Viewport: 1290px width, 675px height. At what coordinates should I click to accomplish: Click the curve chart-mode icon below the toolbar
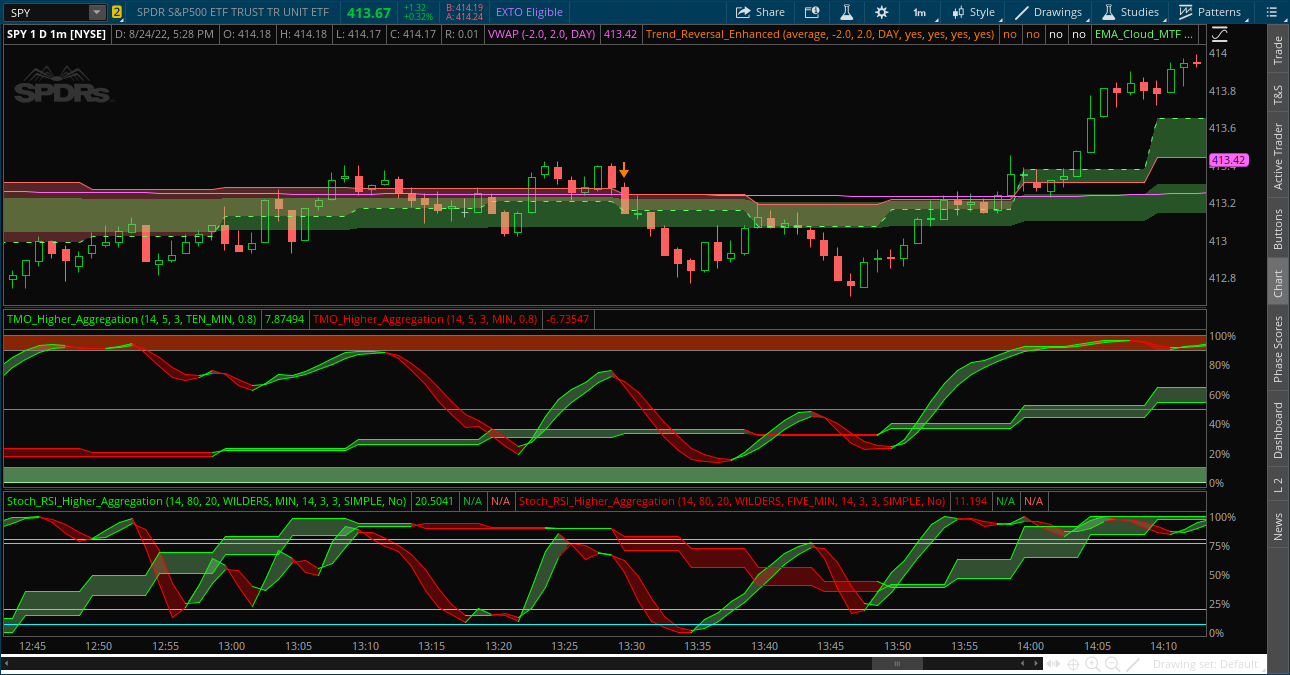(1219, 34)
